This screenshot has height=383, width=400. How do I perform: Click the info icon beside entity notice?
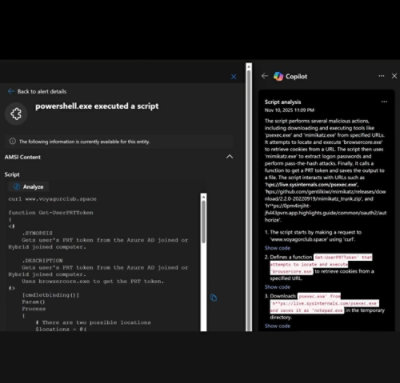pyautogui.click(x=12, y=141)
